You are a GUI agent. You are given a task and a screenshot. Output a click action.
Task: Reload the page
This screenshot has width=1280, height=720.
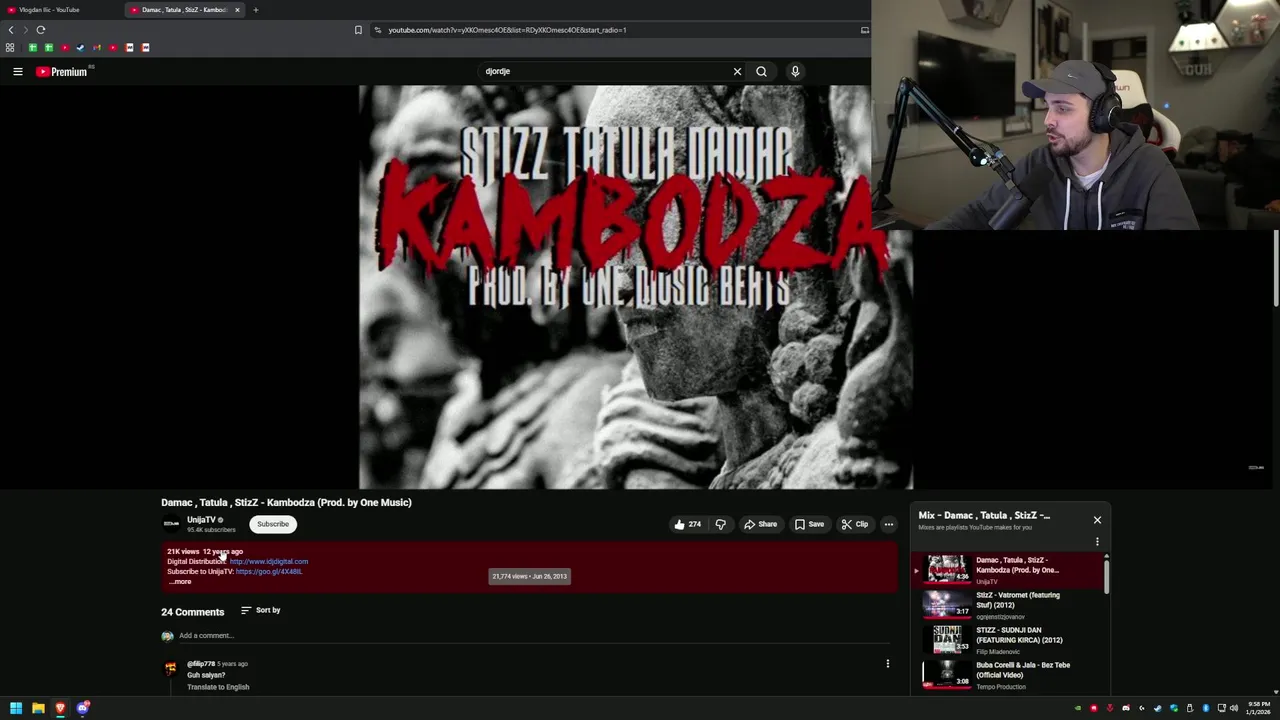[x=41, y=30]
